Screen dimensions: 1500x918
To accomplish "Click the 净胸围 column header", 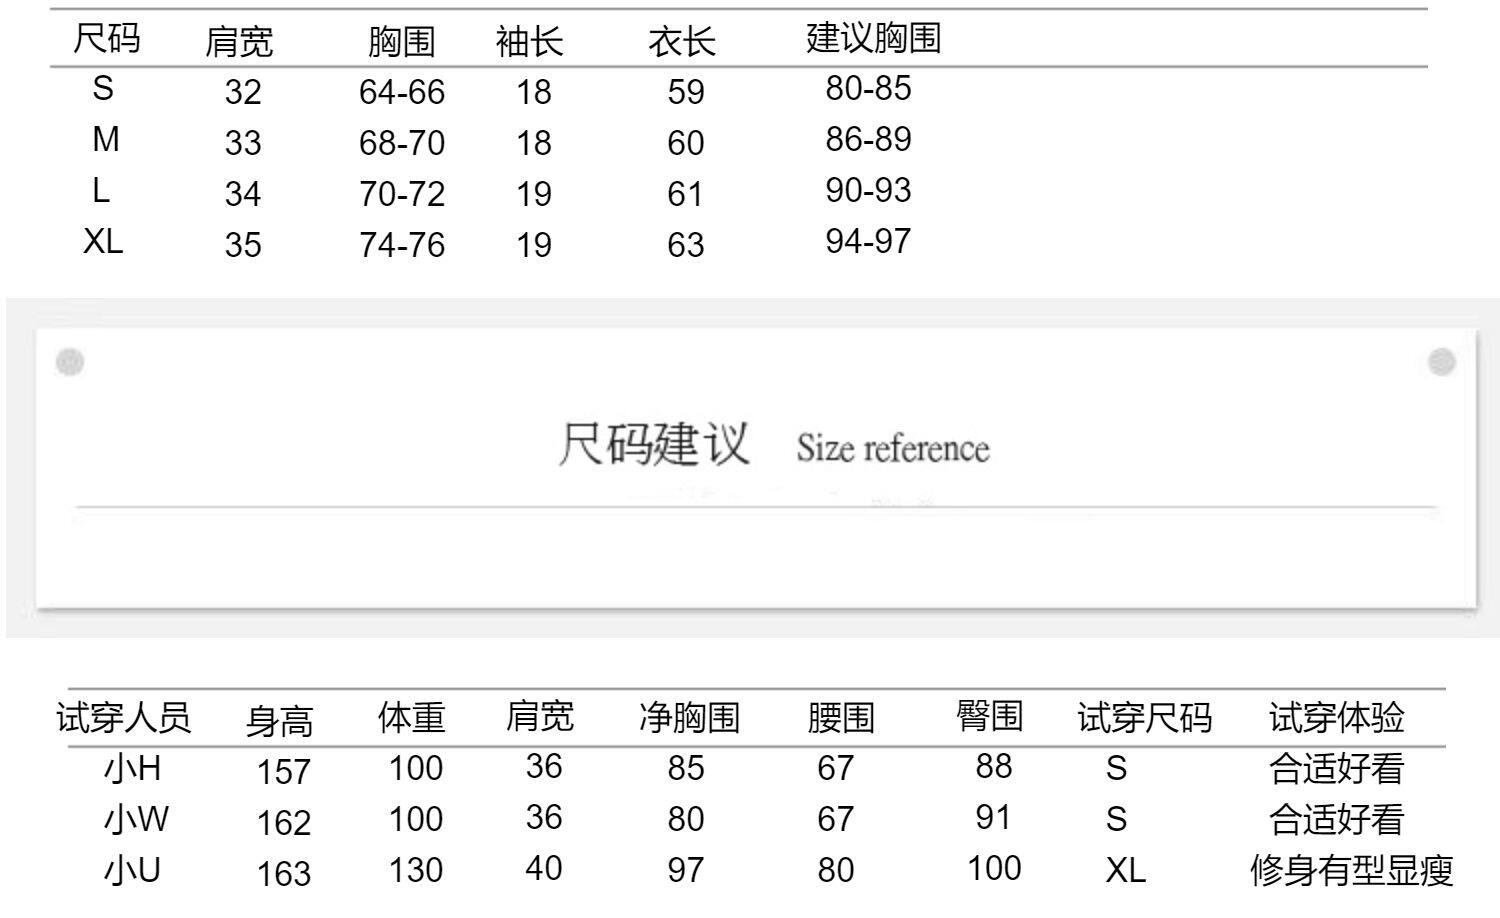I will [689, 717].
